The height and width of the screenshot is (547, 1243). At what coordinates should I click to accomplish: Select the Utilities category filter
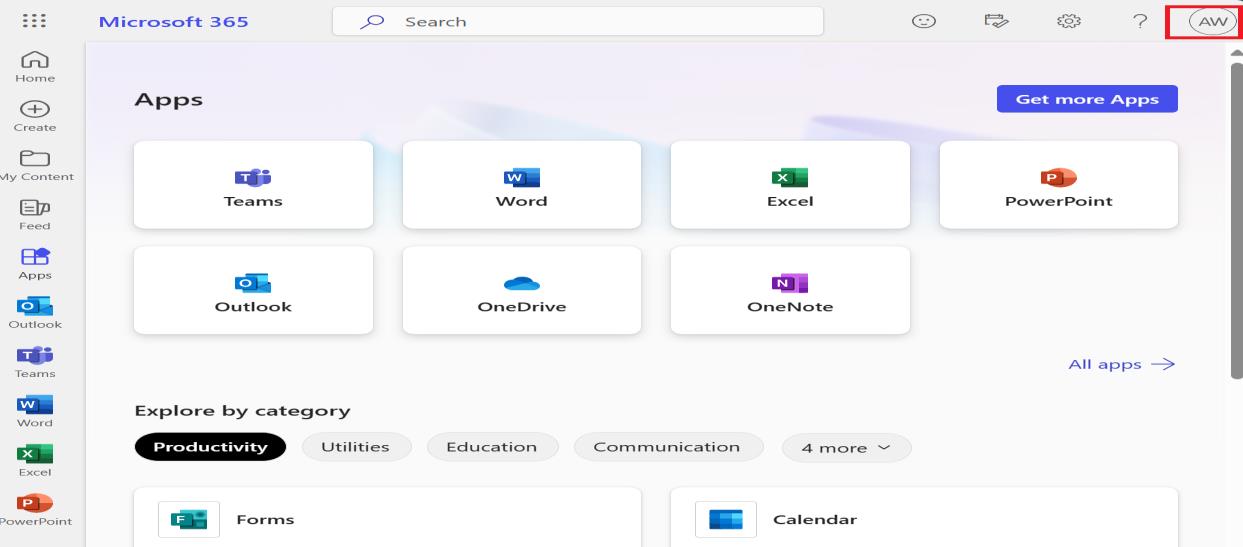coord(355,447)
